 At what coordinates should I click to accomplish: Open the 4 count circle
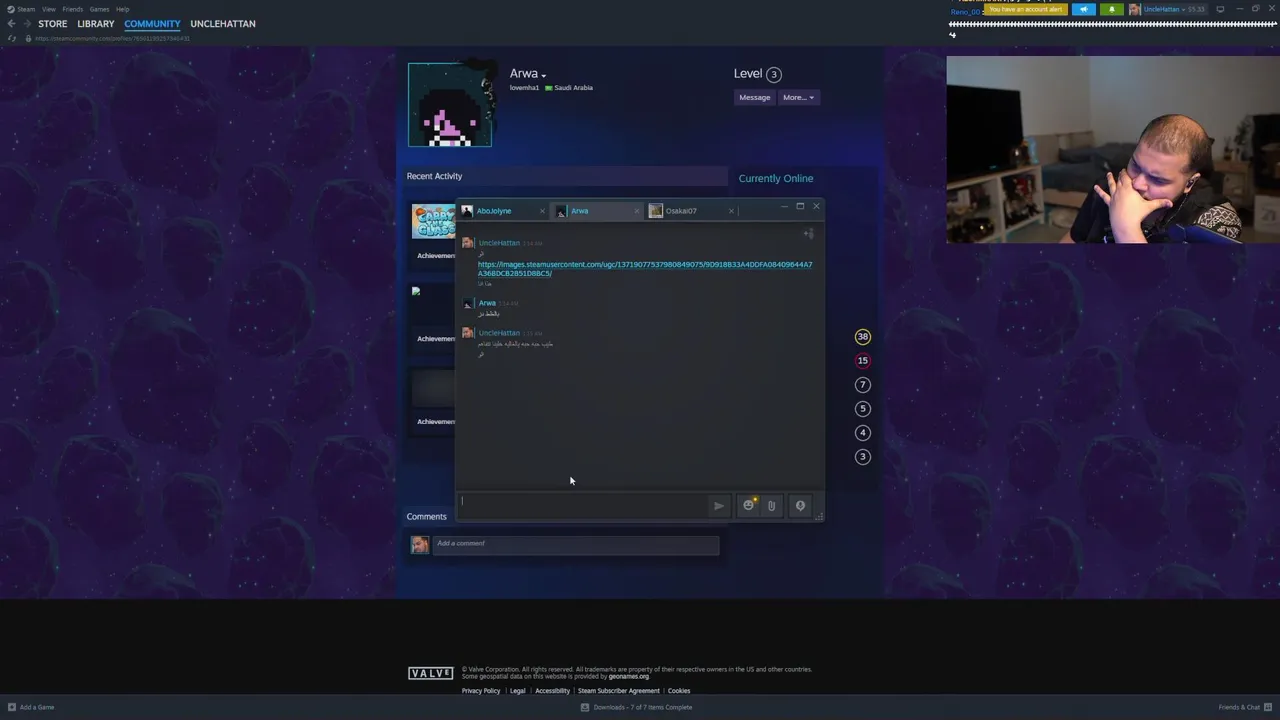[863, 433]
